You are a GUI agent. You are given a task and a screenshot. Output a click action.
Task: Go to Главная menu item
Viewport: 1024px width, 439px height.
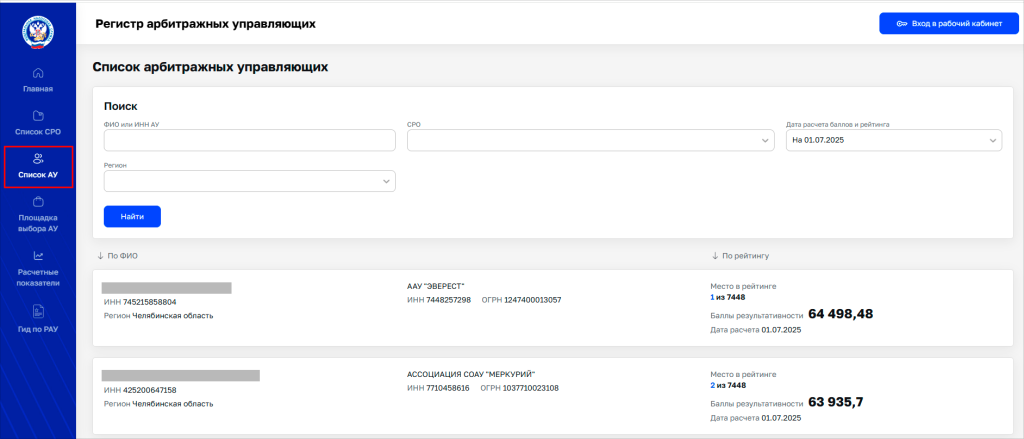click(38, 89)
